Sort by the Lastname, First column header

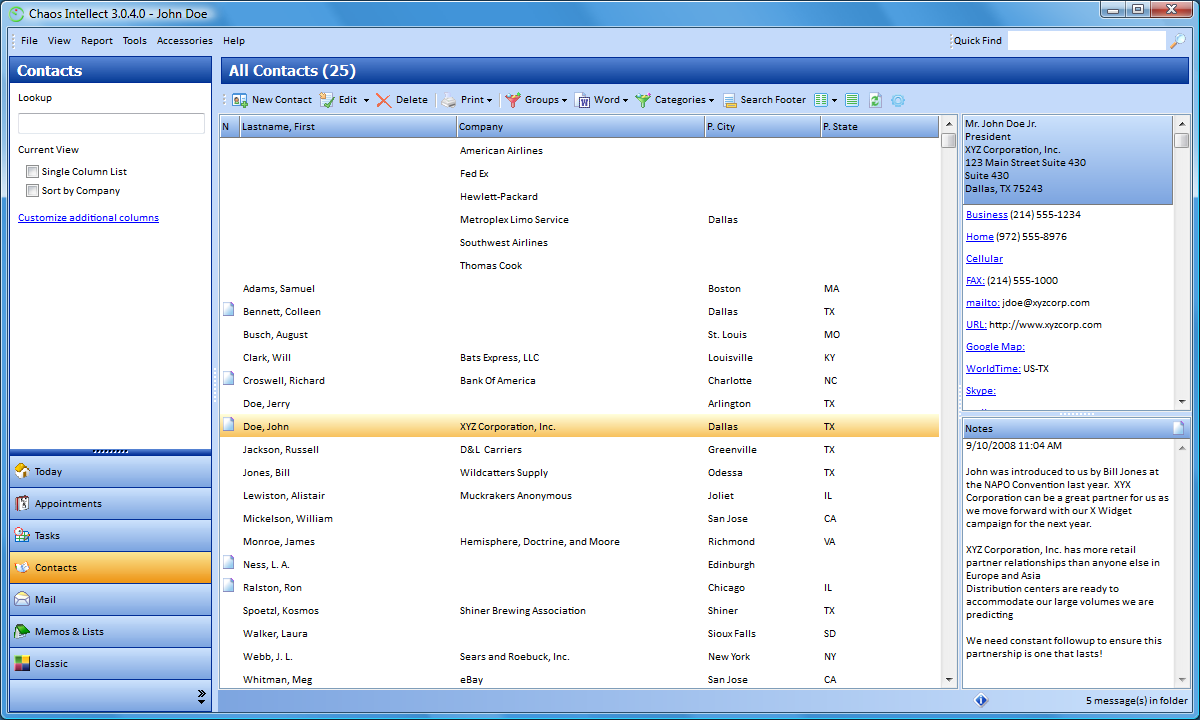click(347, 127)
